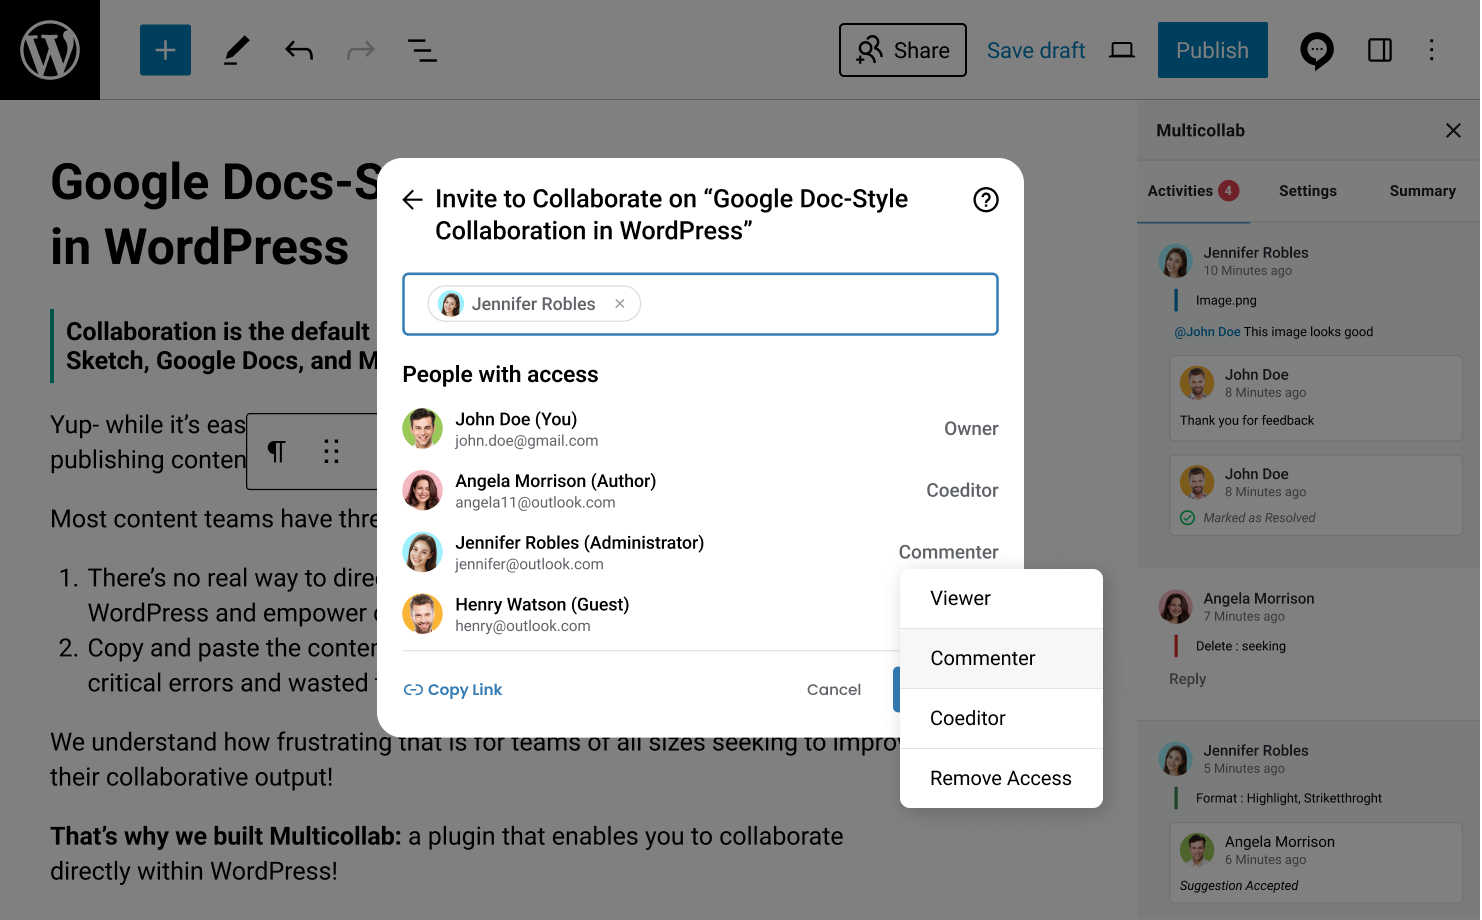The width and height of the screenshot is (1482, 920).
Task: Click the Multicollab panel title
Action: (1200, 130)
